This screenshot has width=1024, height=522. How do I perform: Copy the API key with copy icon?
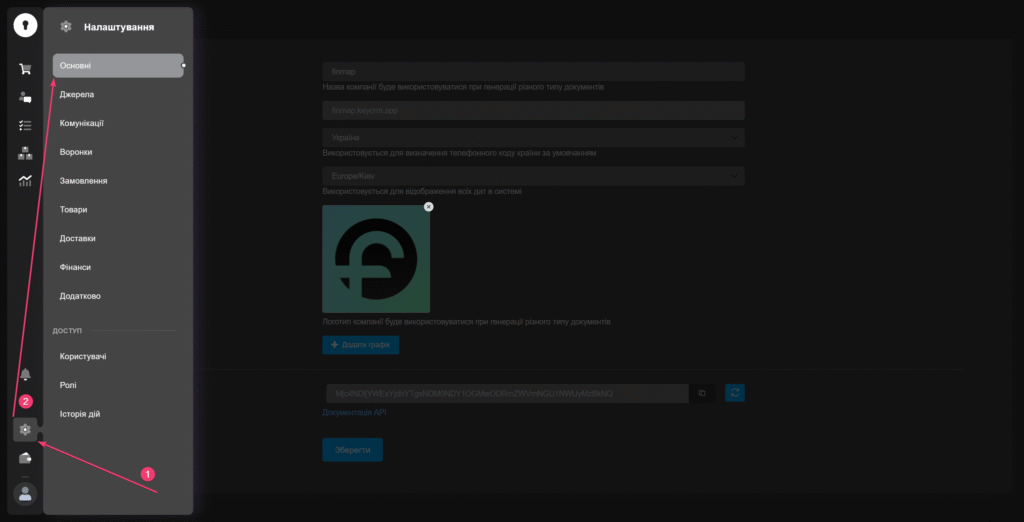[x=702, y=394]
